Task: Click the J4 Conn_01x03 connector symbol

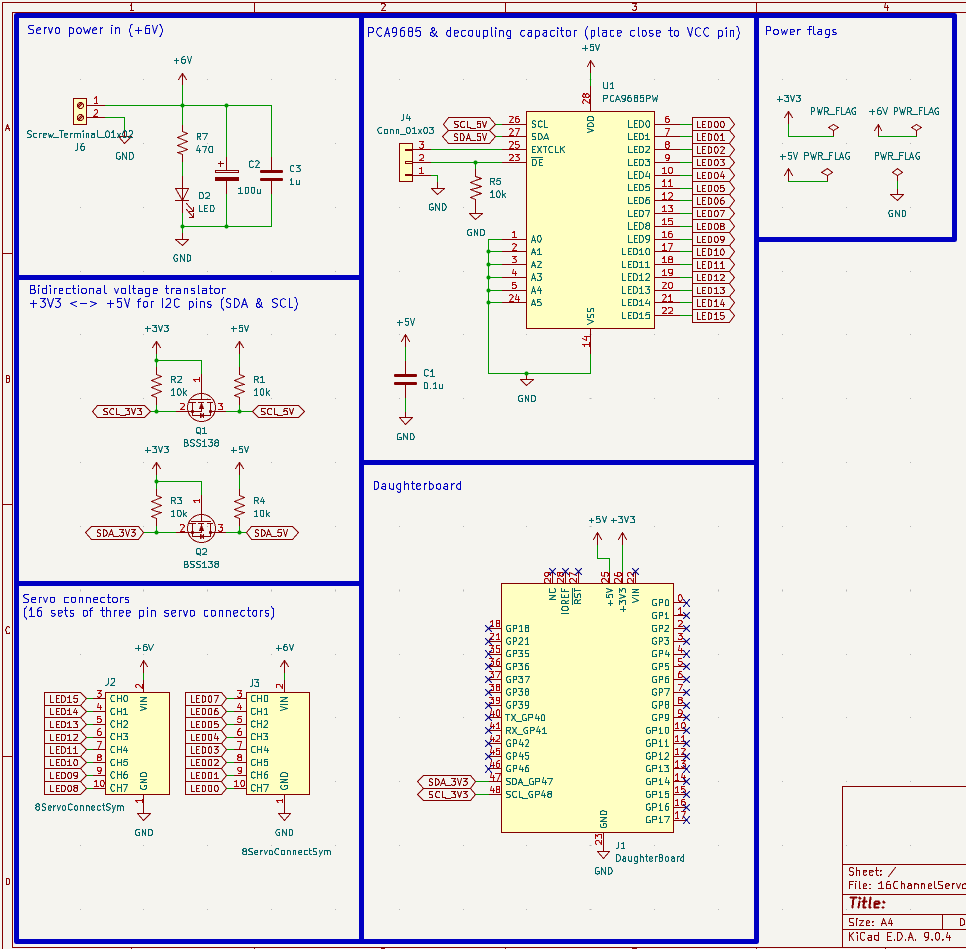Action: click(x=406, y=161)
